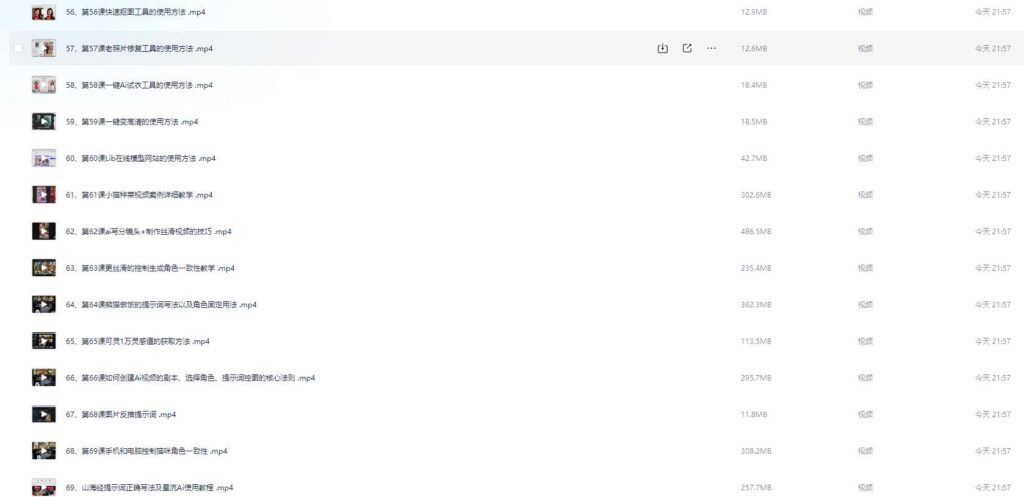Play the thumbnail of file 63

[43, 268]
